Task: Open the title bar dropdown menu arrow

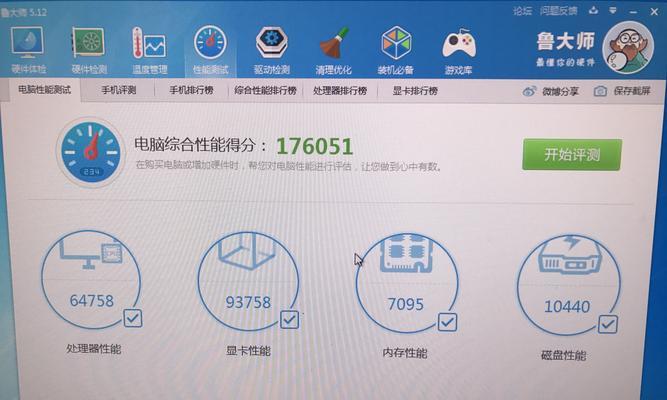Action: click(x=613, y=10)
